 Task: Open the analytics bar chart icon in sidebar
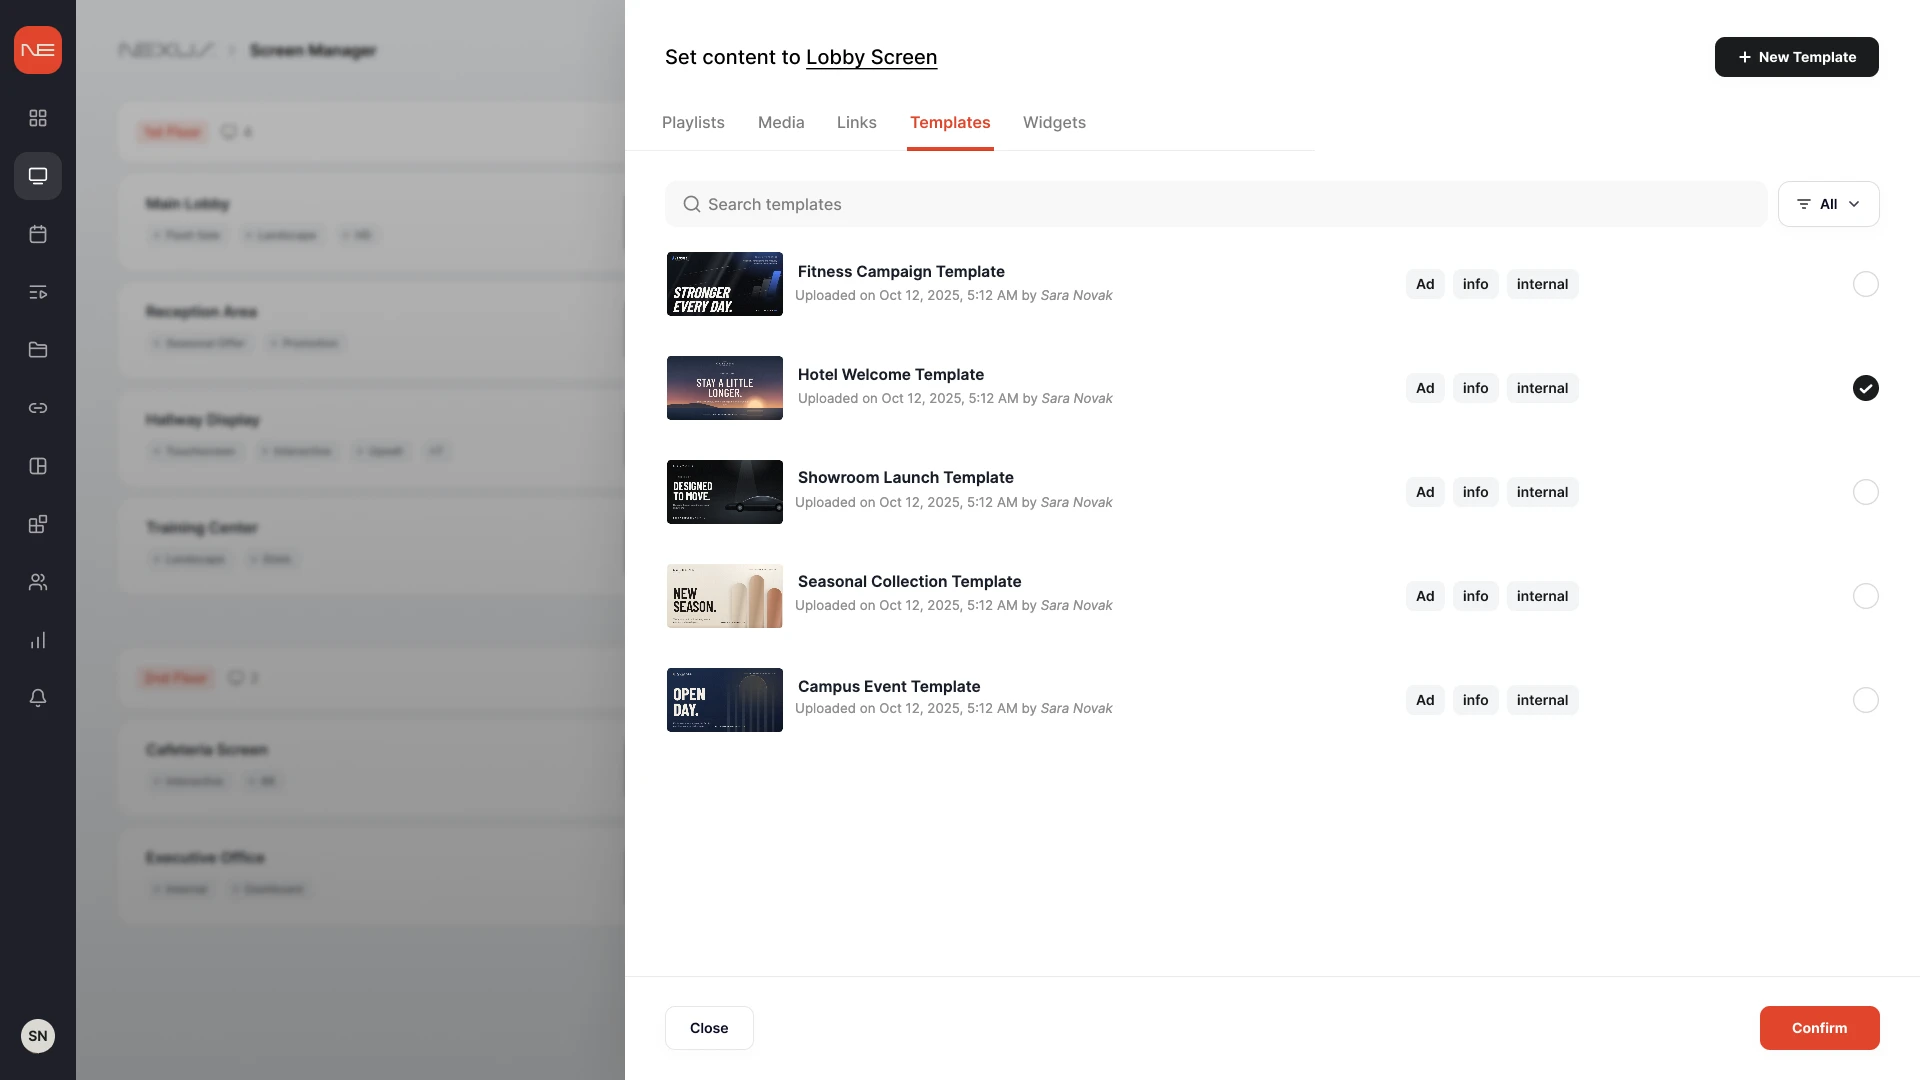38,640
